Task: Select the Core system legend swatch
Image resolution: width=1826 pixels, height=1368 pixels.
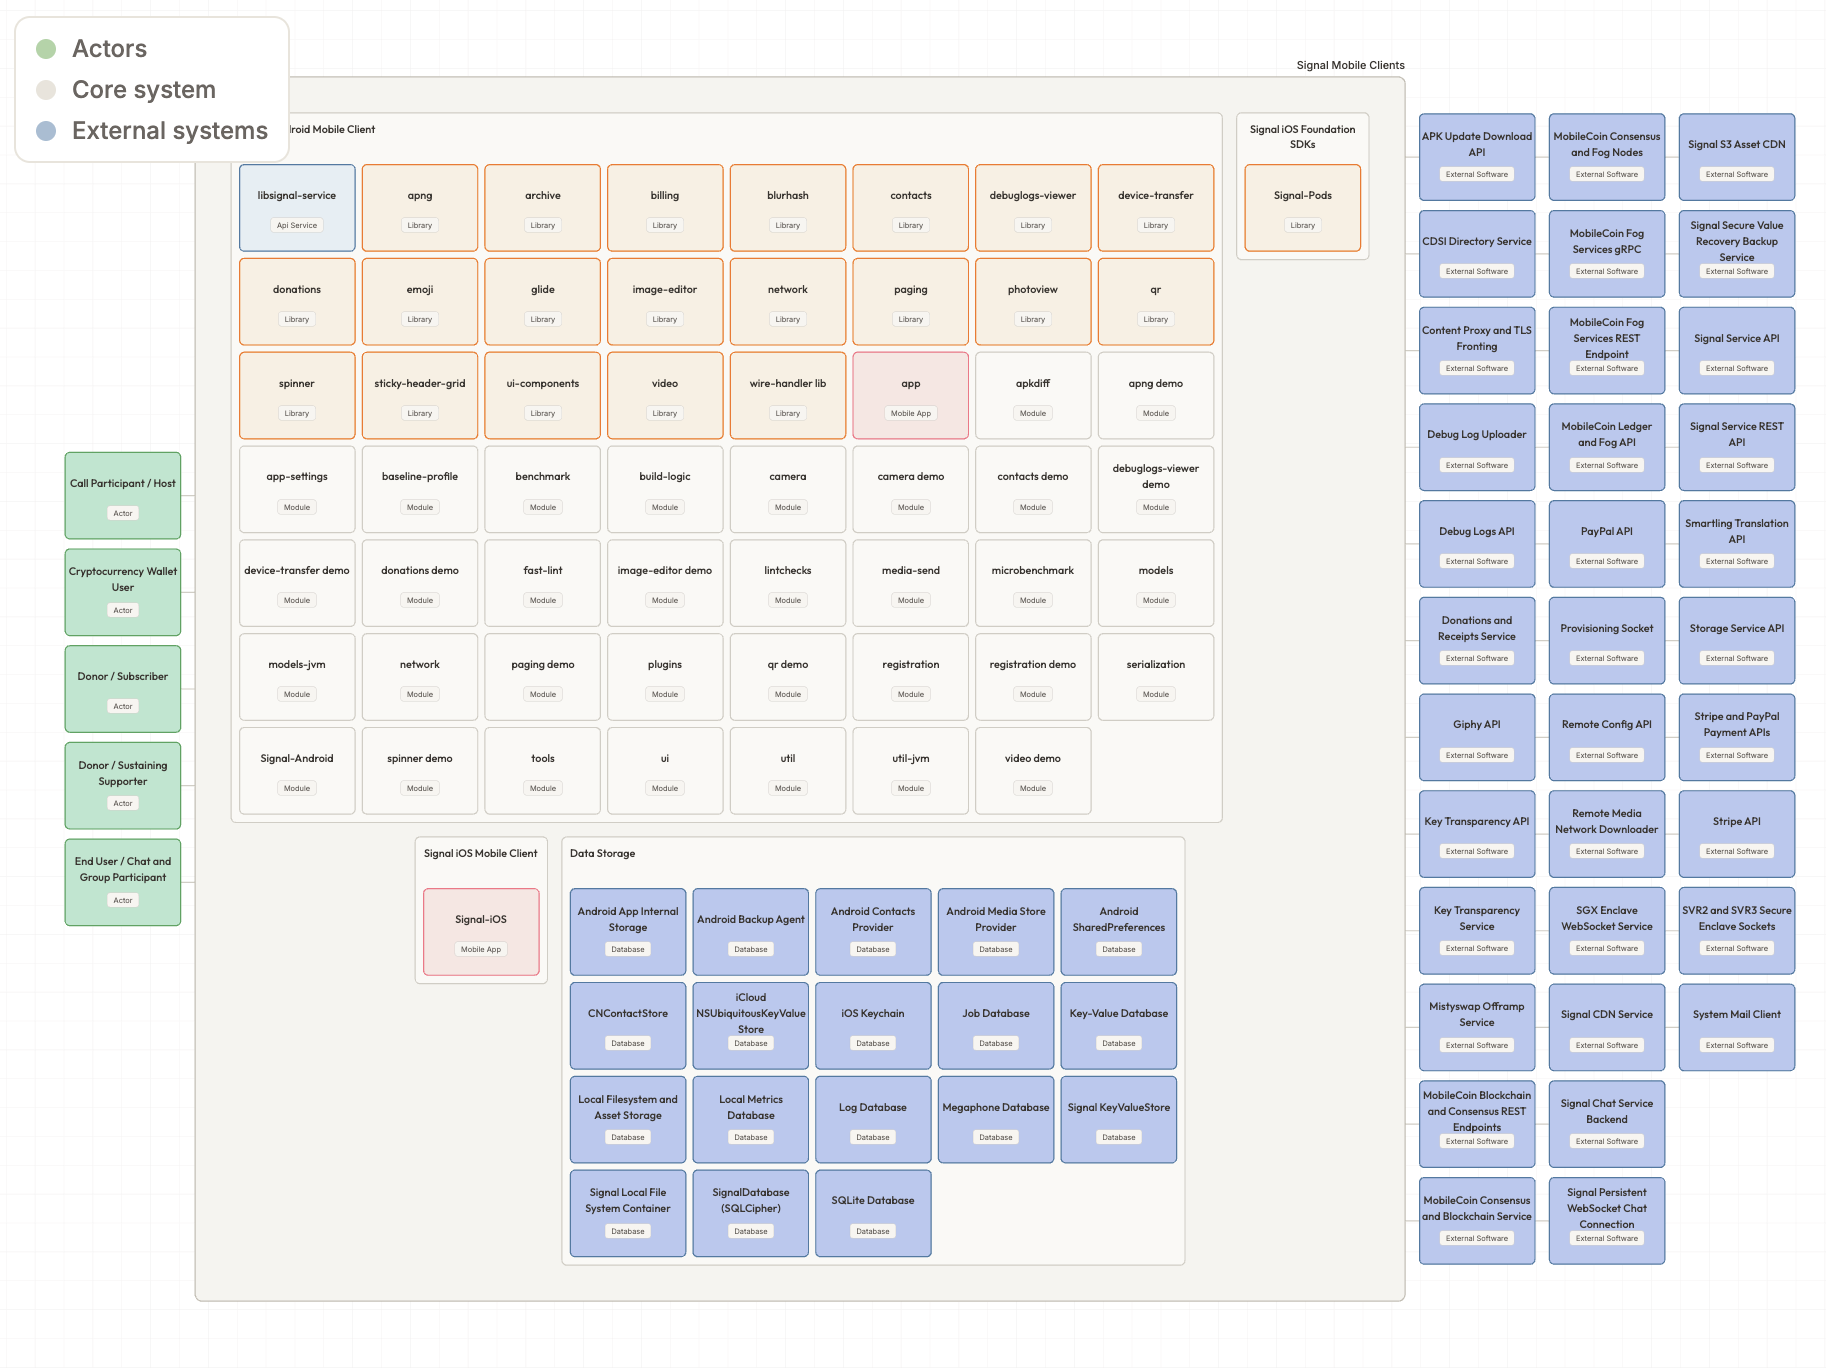Action: pyautogui.click(x=46, y=90)
